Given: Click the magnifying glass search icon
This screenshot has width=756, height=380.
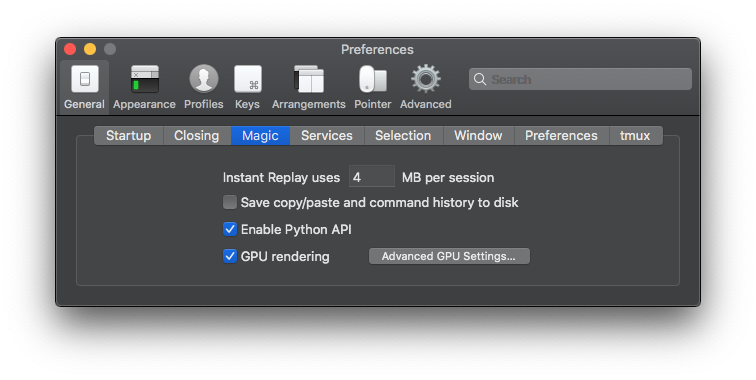Looking at the screenshot, I should (480, 79).
